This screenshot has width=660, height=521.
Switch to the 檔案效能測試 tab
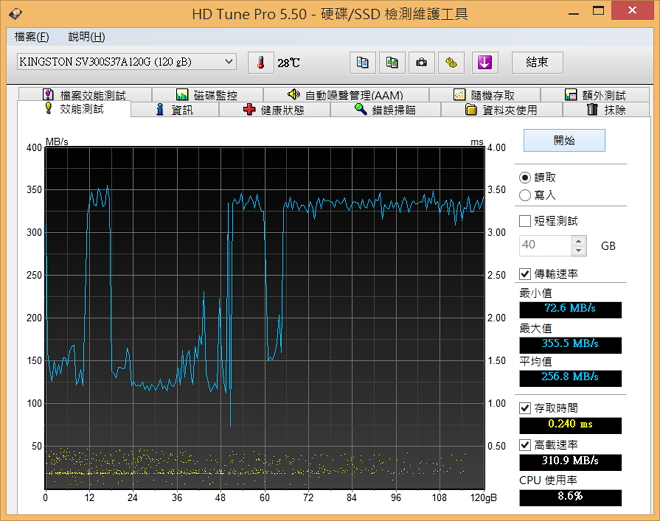coord(84,95)
